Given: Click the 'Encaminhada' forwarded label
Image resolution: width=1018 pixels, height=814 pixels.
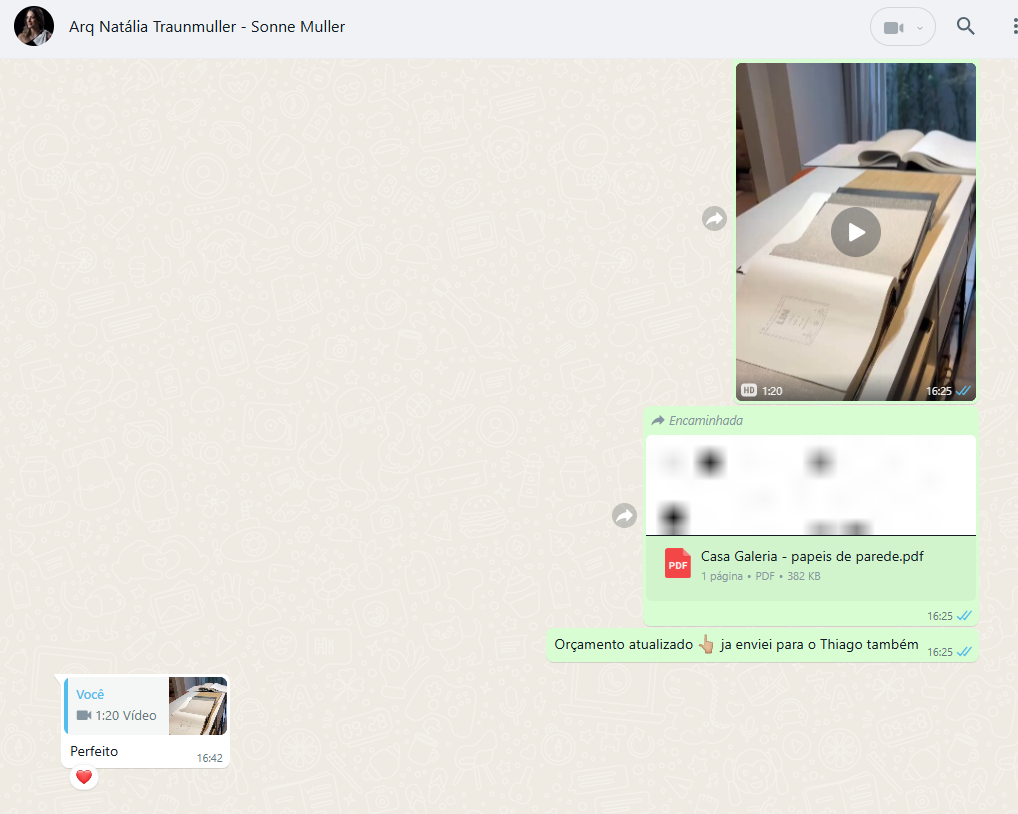Looking at the screenshot, I should point(706,421).
